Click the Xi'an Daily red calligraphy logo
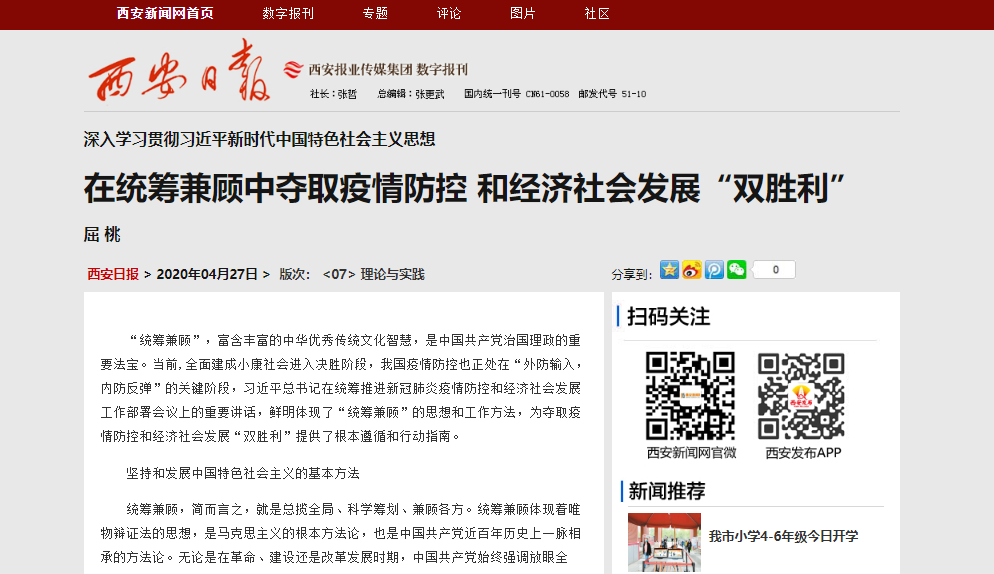The width and height of the screenshot is (994, 574). tap(179, 71)
